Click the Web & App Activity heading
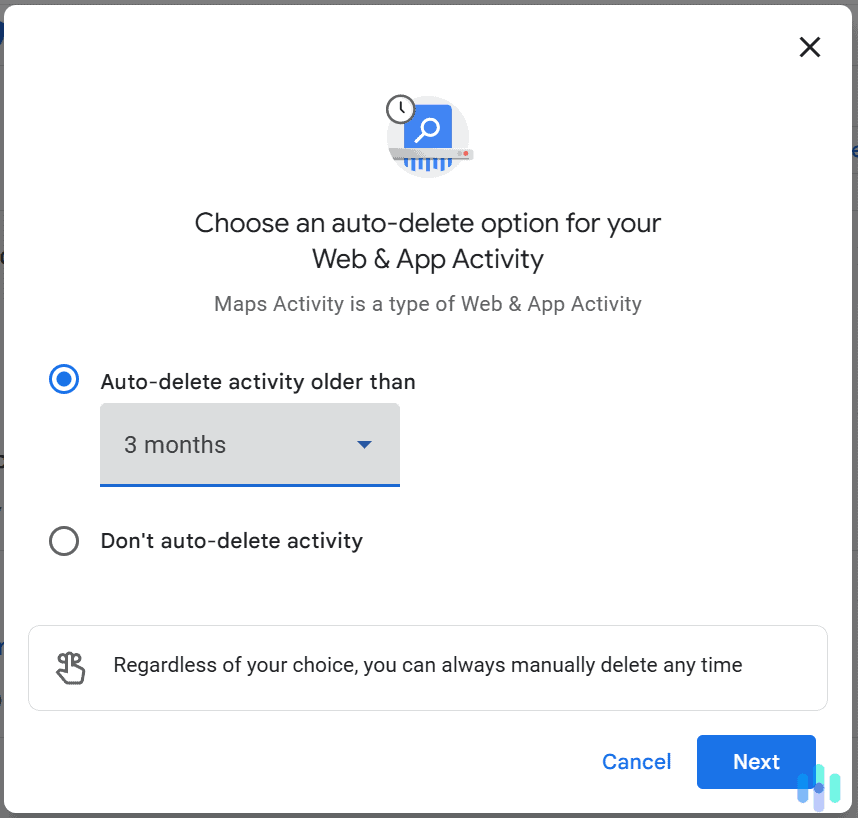Image resolution: width=858 pixels, height=818 pixels. coord(428,258)
